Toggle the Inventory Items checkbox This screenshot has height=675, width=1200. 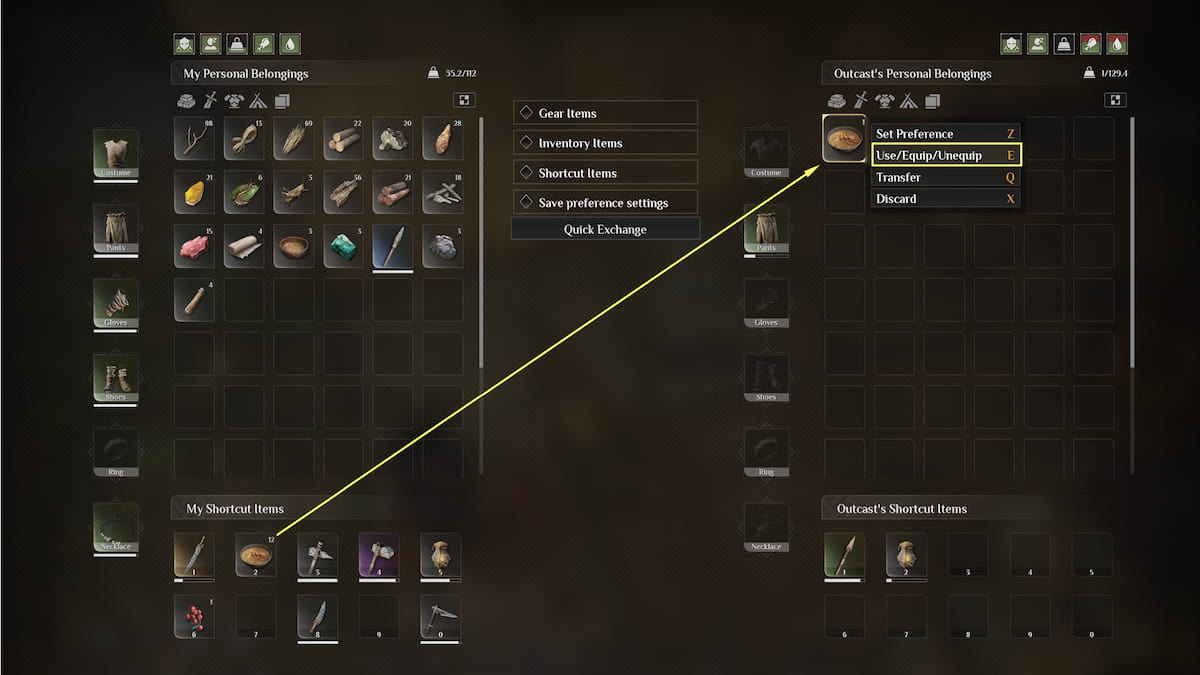tap(526, 143)
